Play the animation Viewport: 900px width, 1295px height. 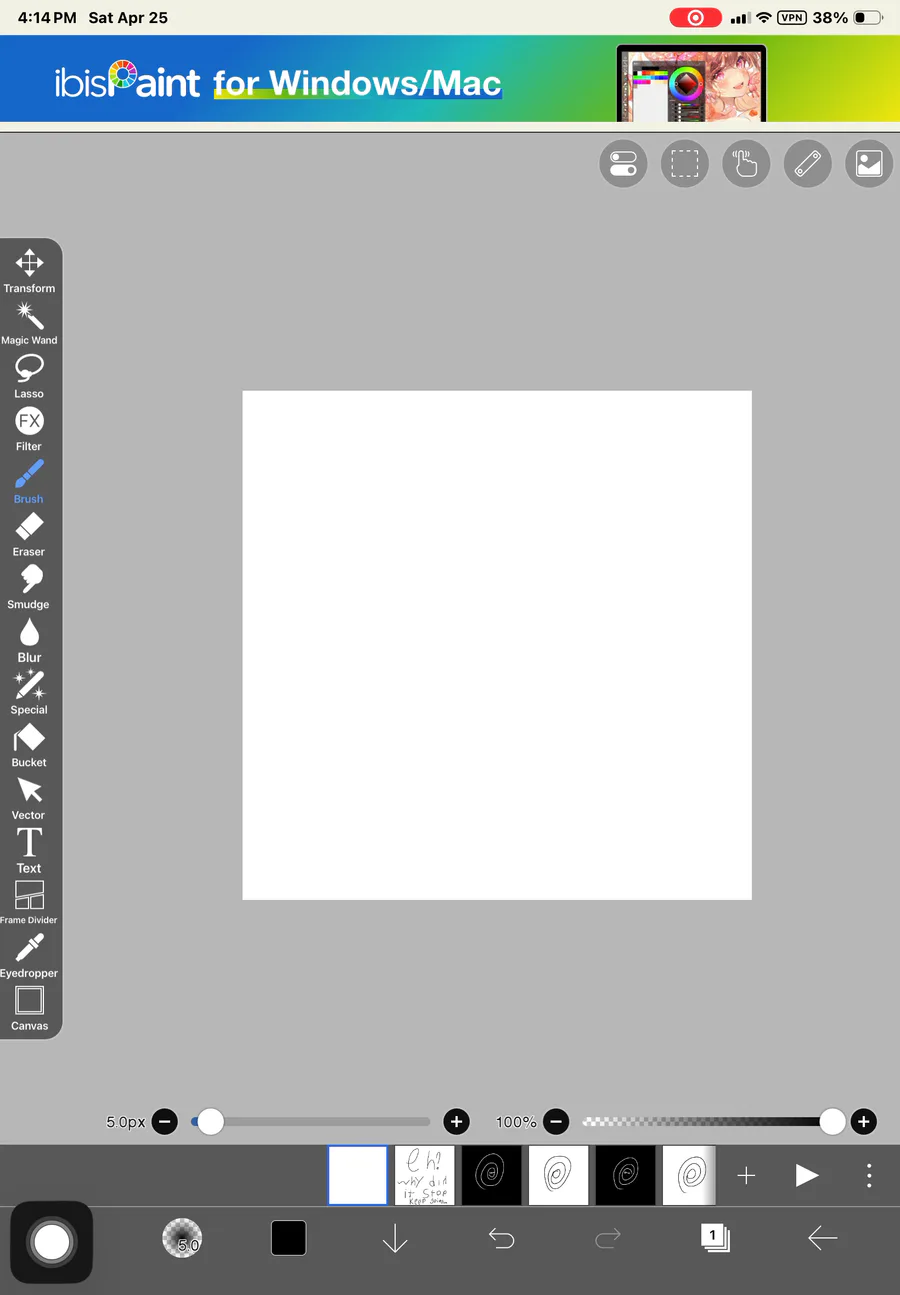[807, 1175]
